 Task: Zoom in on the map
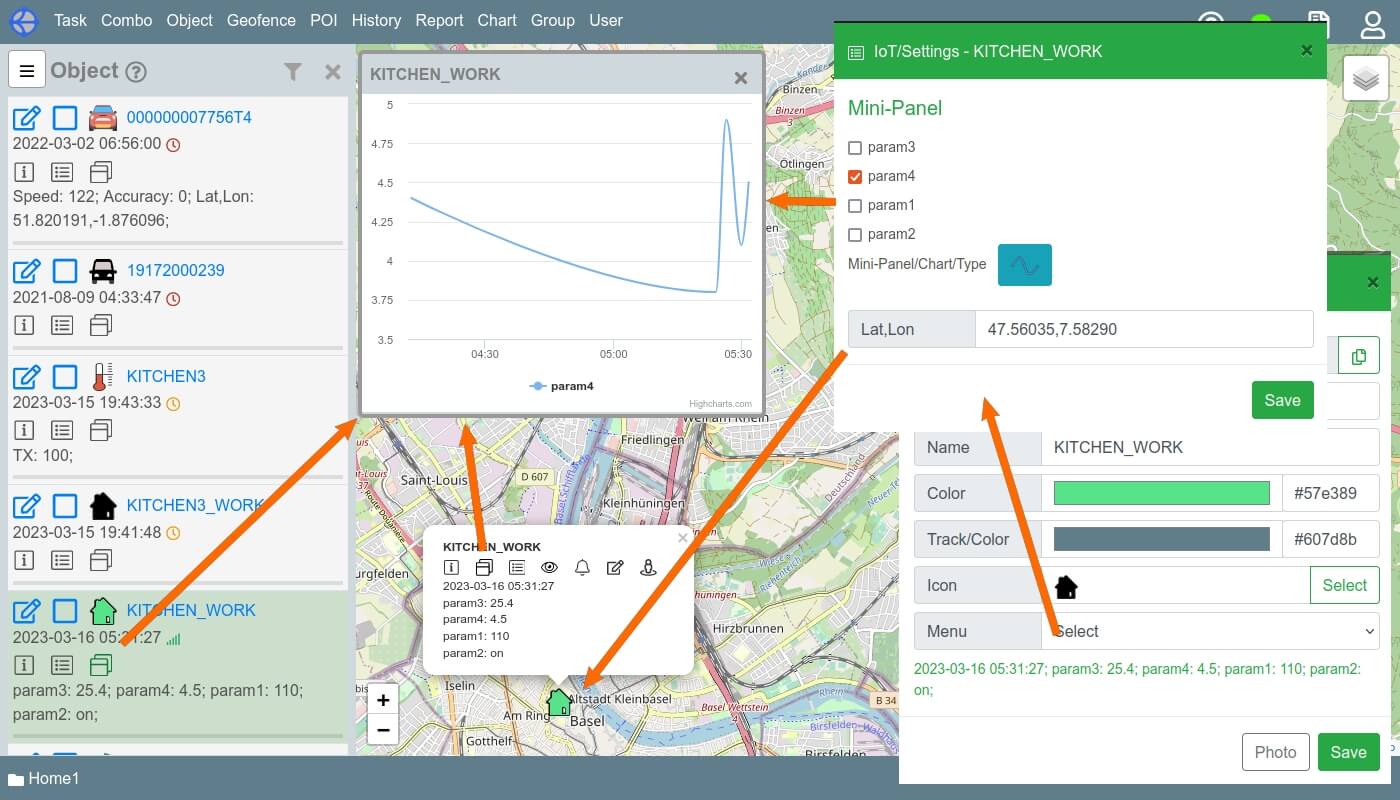(x=383, y=700)
